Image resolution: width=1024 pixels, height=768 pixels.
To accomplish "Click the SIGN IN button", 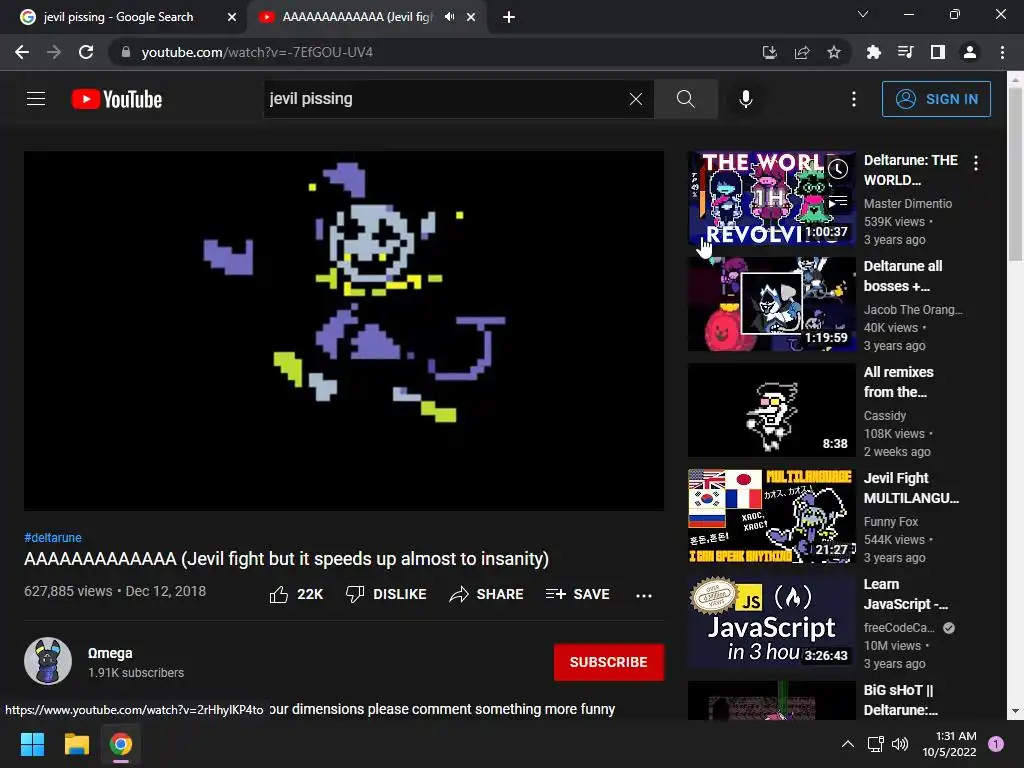I will pyautogui.click(x=936, y=99).
